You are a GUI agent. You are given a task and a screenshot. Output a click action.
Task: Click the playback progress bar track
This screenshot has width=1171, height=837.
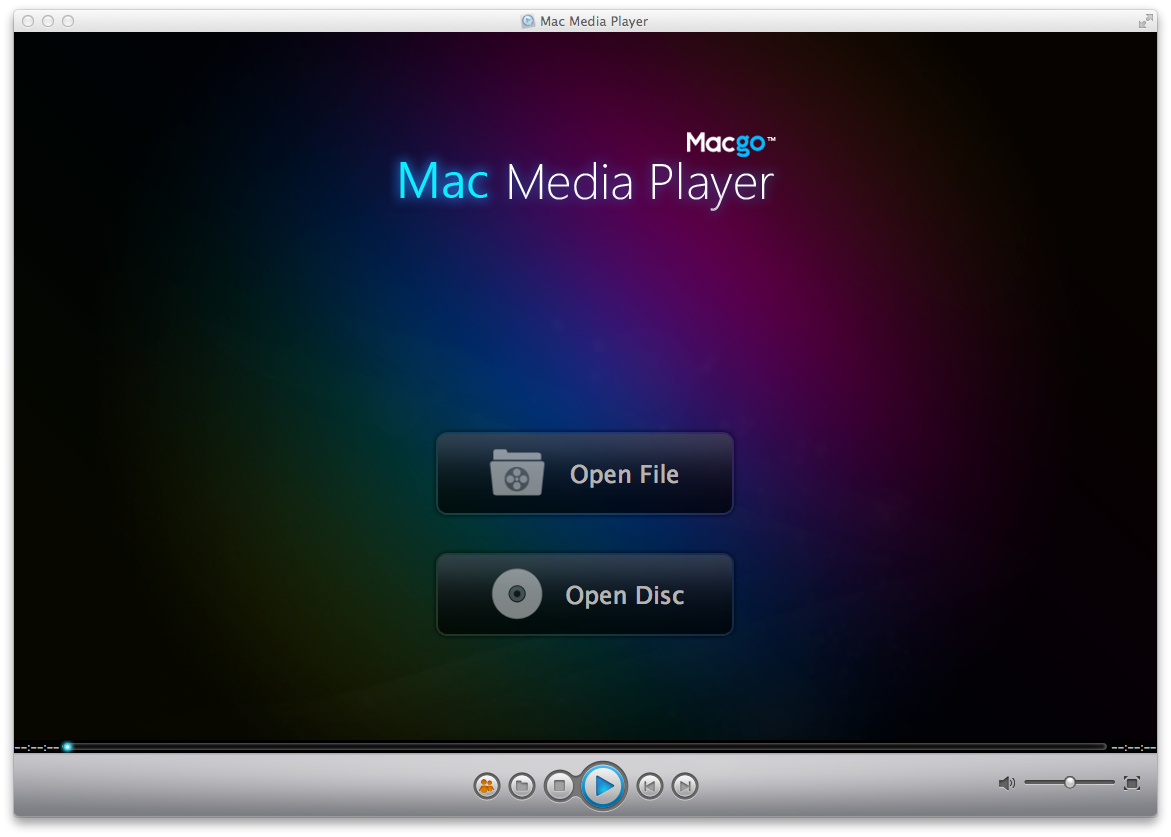coord(585,747)
